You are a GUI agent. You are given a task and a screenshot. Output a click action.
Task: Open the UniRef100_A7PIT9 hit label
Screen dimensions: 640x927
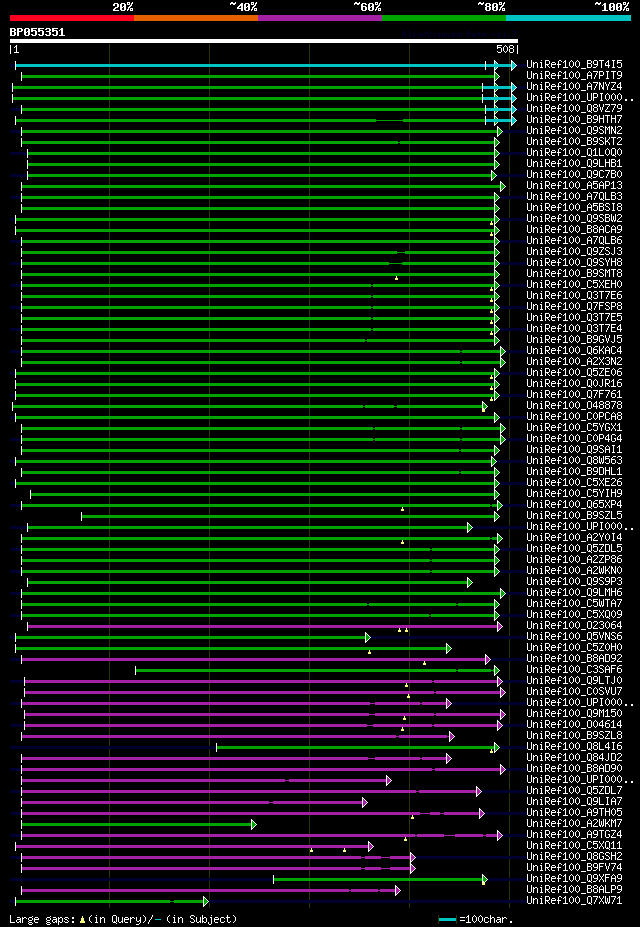point(574,76)
